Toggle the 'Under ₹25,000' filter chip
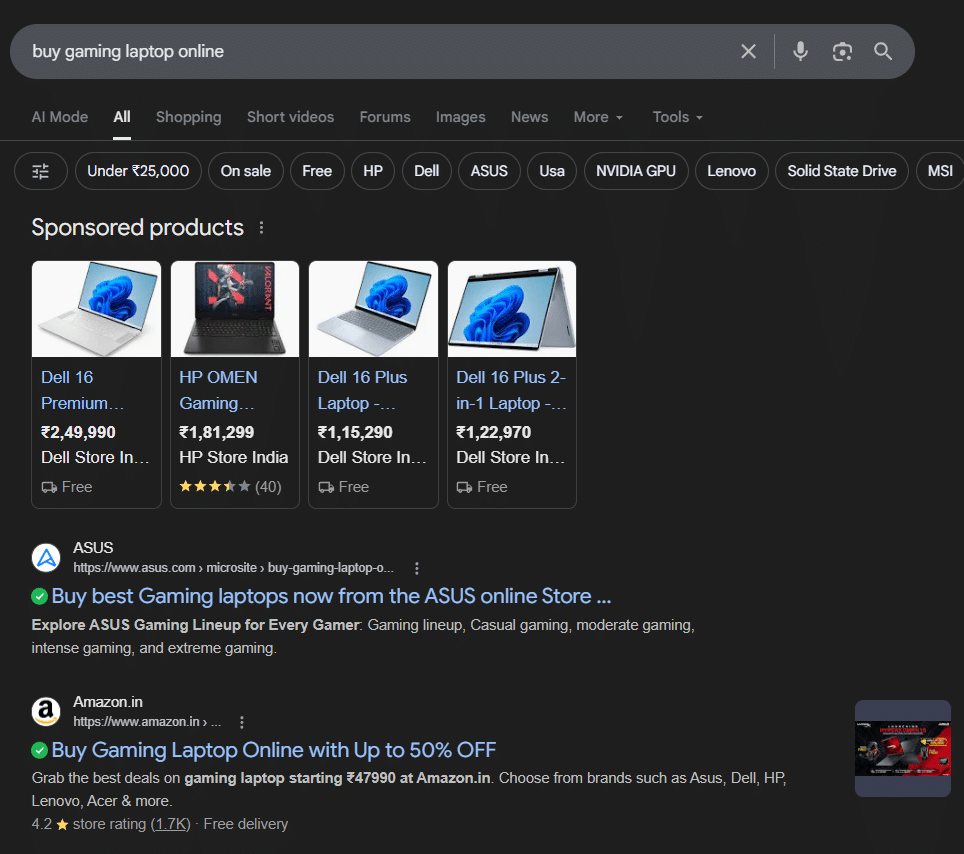Screen dimensions: 964x854 pyautogui.click(x=138, y=171)
